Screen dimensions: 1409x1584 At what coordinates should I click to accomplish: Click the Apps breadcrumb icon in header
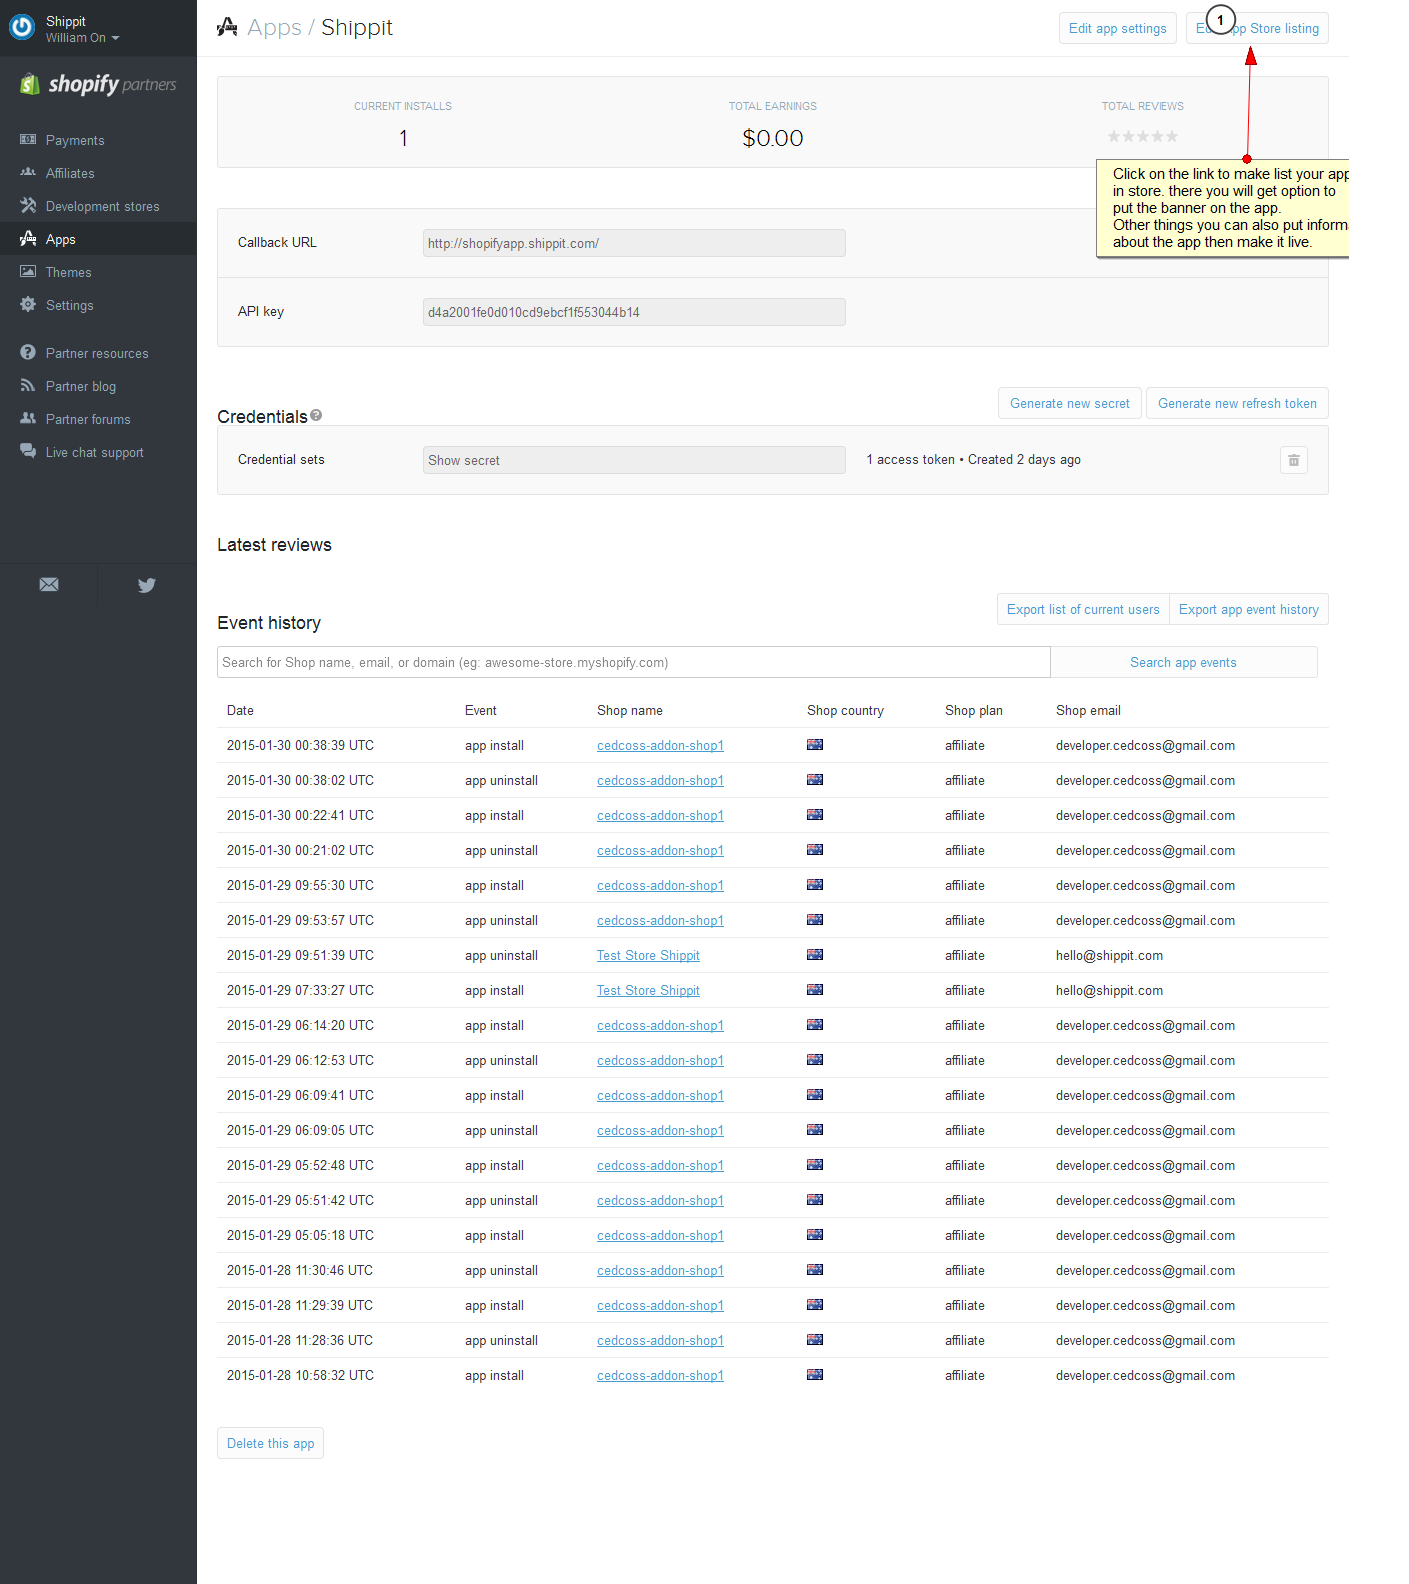227,27
